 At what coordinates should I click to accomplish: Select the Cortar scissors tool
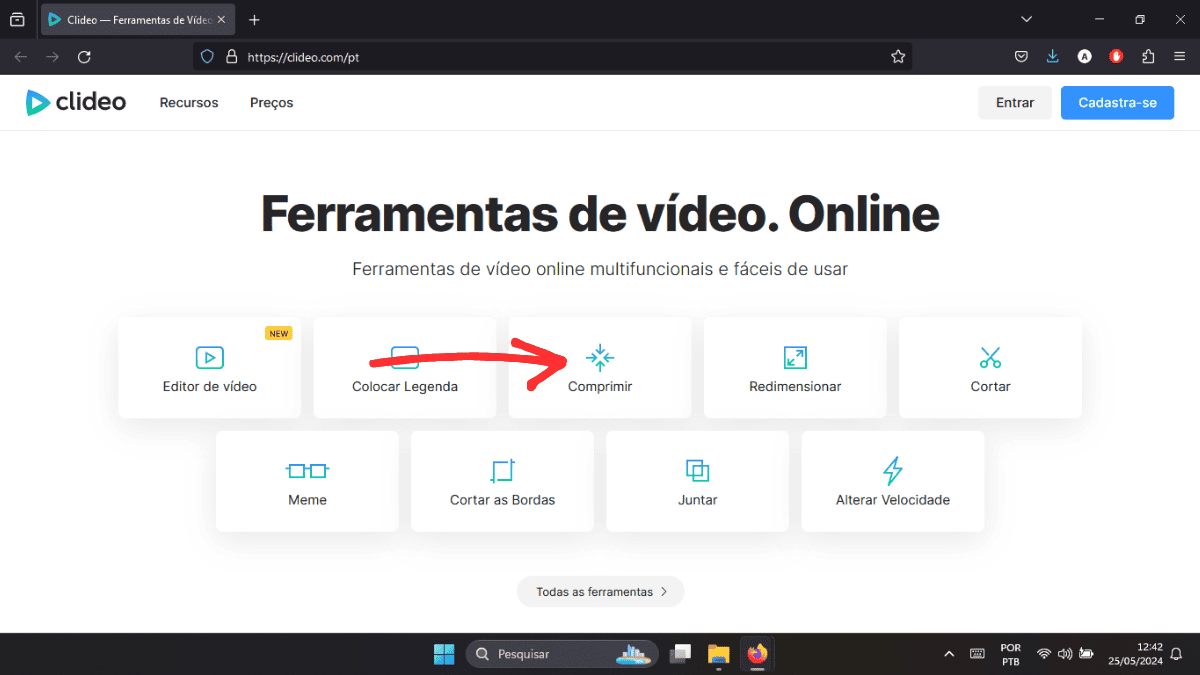[x=989, y=368]
